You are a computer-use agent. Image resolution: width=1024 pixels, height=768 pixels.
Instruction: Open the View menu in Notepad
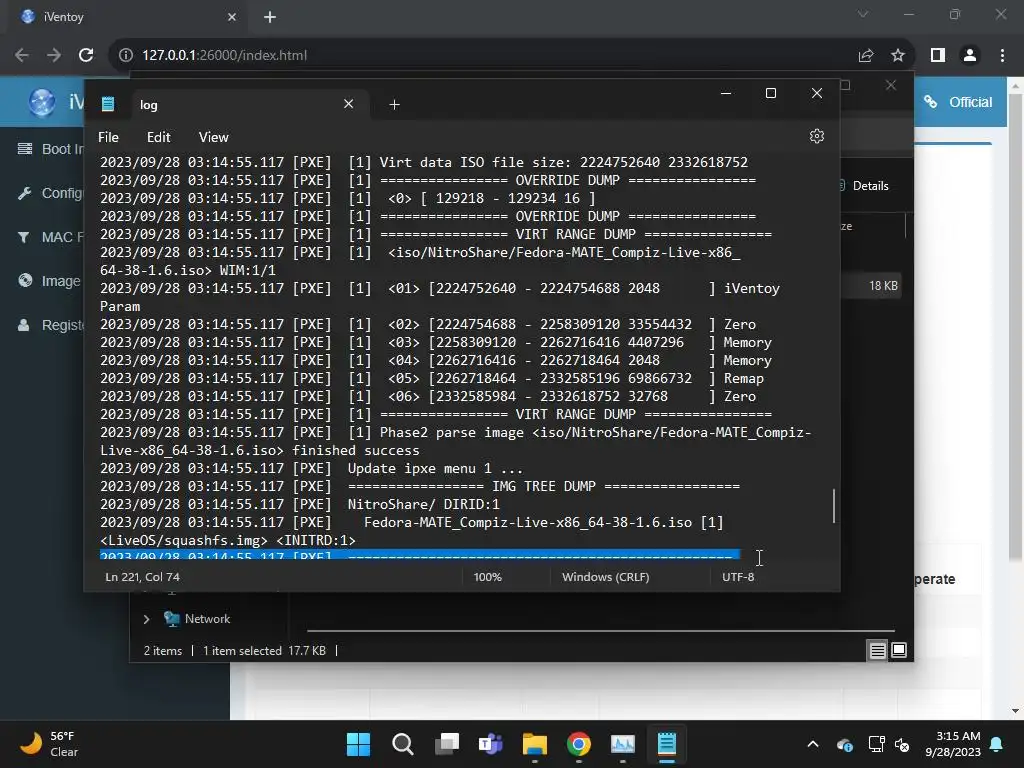click(x=214, y=137)
